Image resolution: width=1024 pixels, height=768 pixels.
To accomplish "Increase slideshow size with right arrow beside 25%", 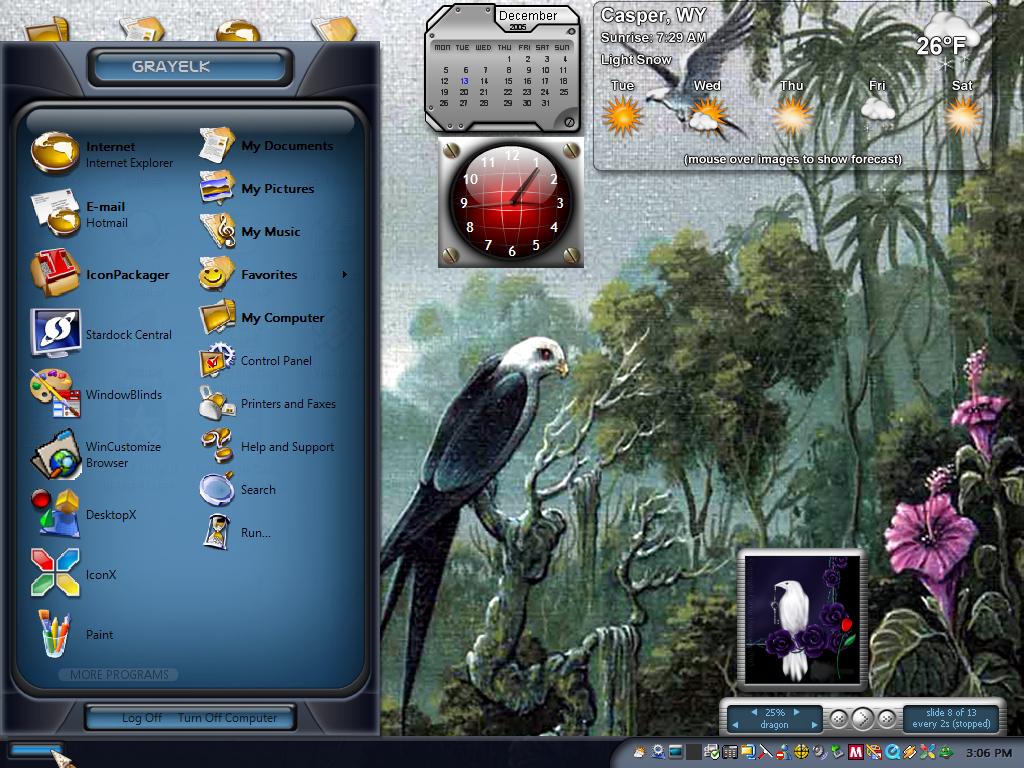I will [x=796, y=712].
